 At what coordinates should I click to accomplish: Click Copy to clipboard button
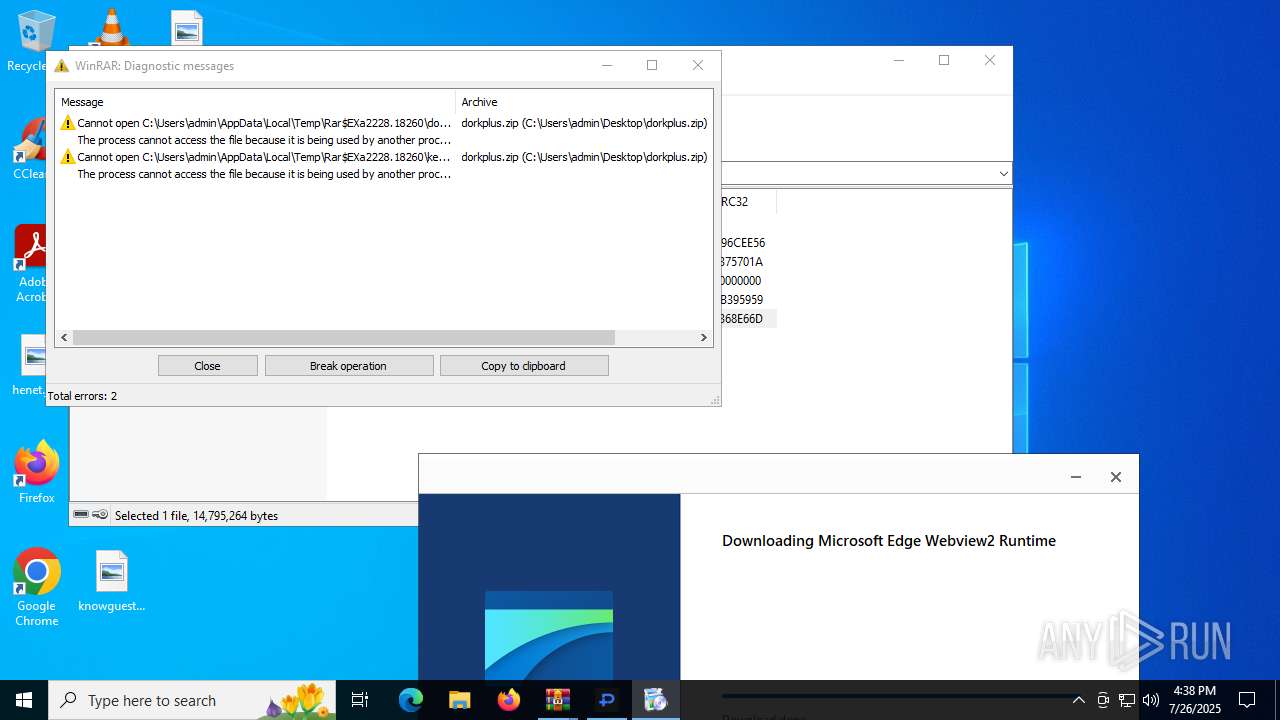tap(523, 366)
